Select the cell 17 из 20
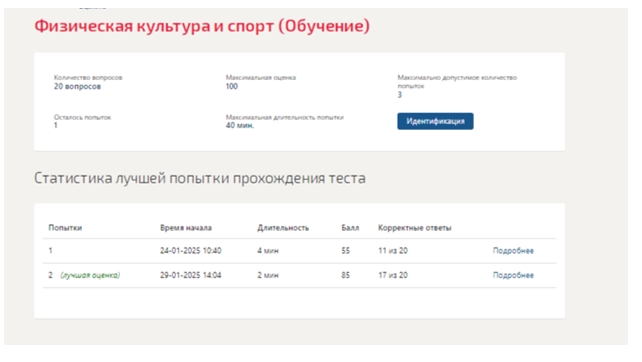The image size is (642, 362). [x=393, y=275]
